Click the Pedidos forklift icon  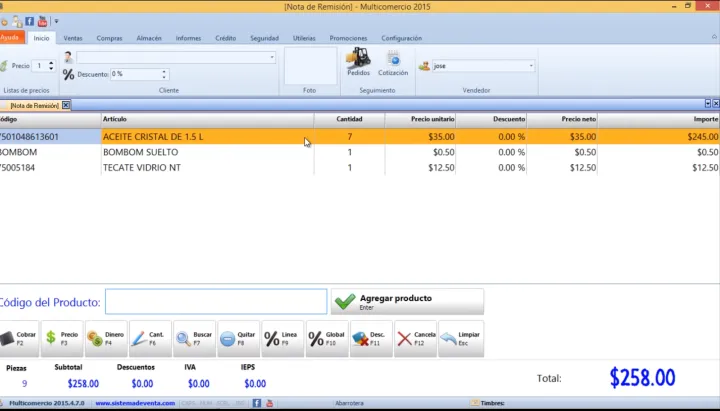[358, 61]
